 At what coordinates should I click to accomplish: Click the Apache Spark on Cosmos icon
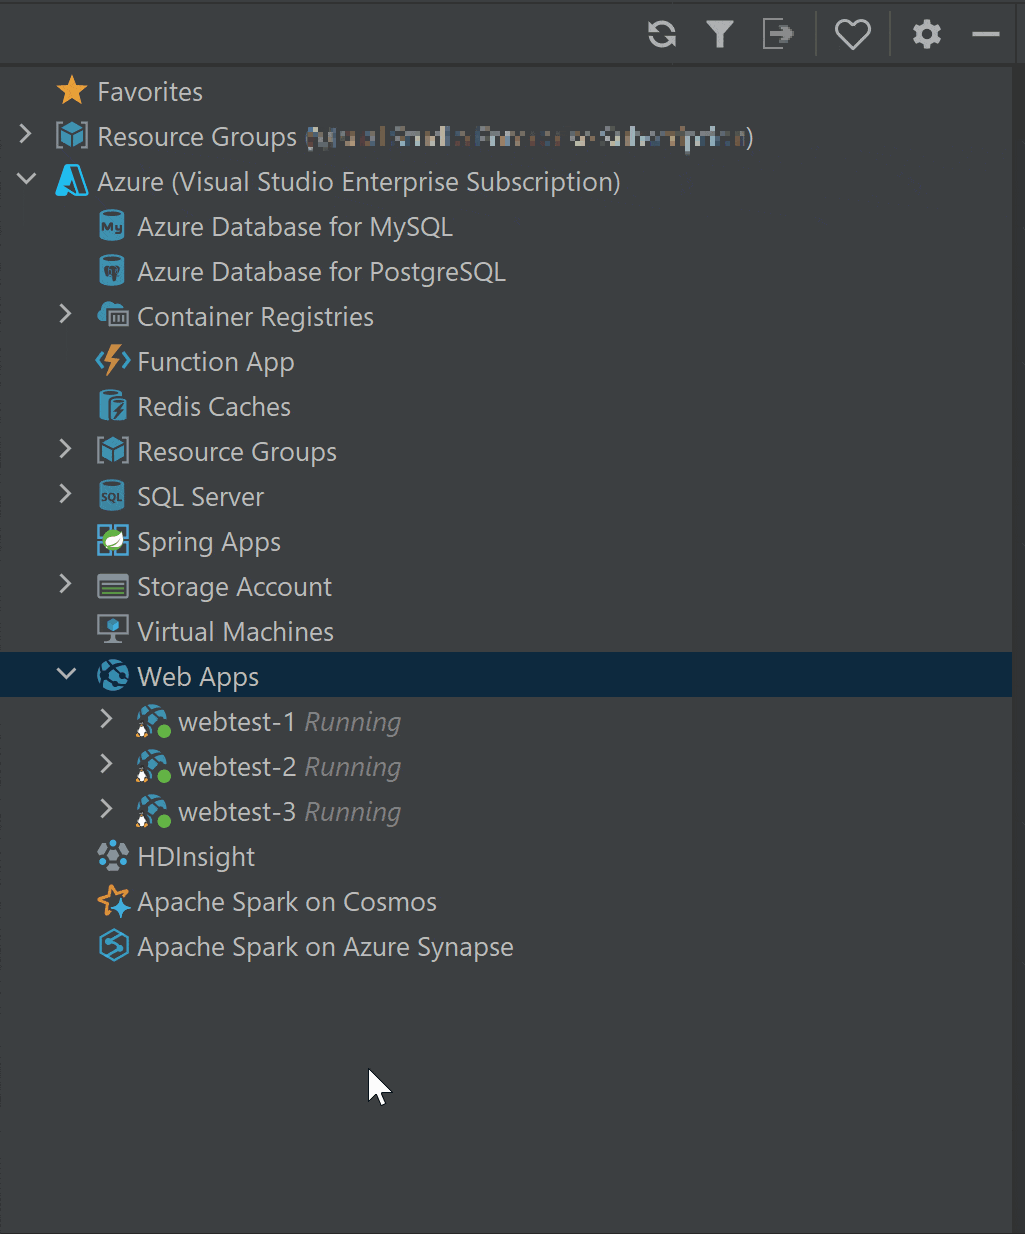pos(113,901)
